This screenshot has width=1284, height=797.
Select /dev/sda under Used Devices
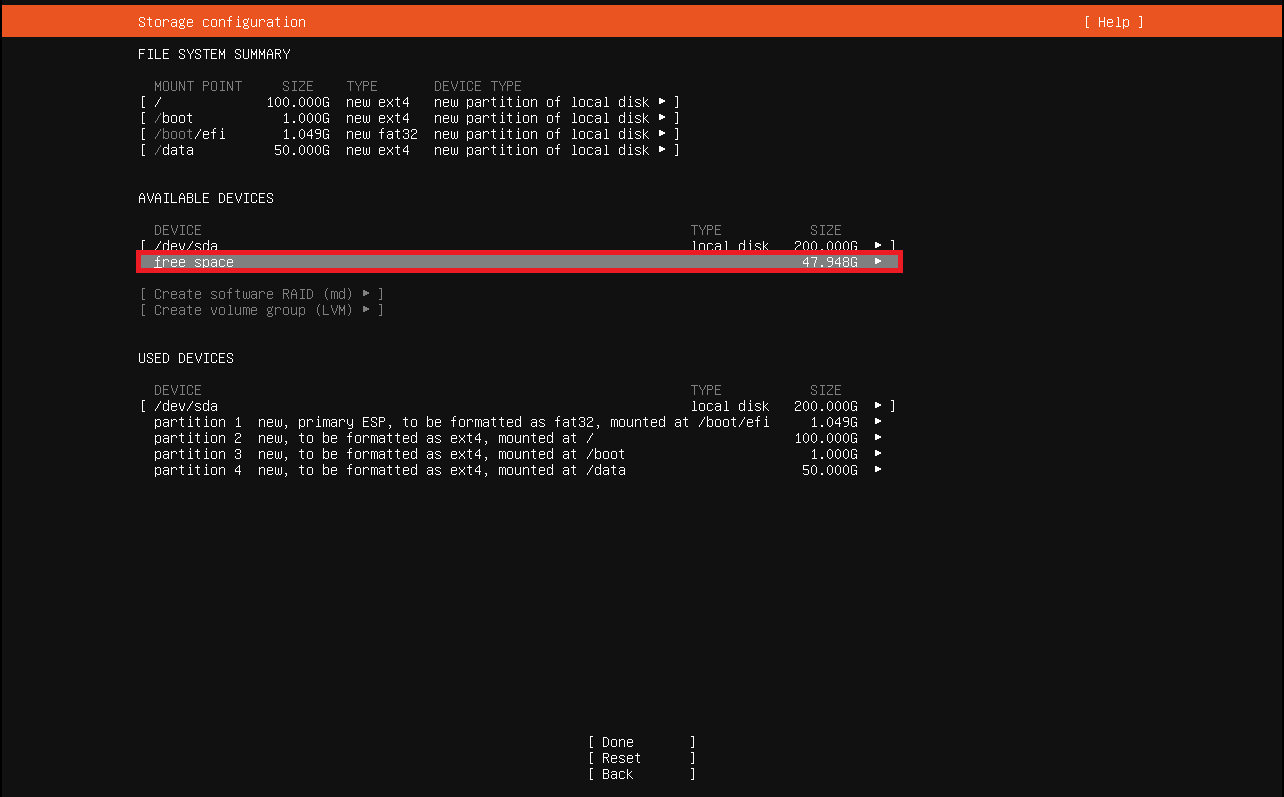[518, 406]
